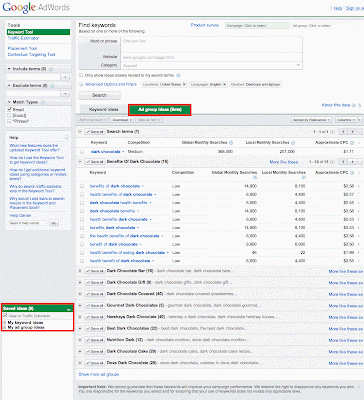The height and width of the screenshot is (400, 364).
Task: Collapse the Benefits Of Dark Chocolate group
Action: [x=80, y=162]
